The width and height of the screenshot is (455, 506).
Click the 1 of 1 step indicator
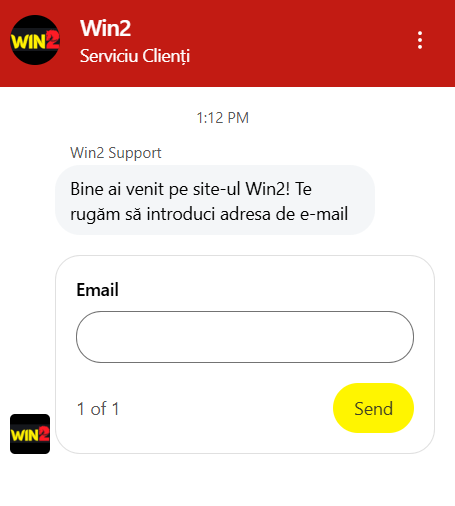click(98, 409)
